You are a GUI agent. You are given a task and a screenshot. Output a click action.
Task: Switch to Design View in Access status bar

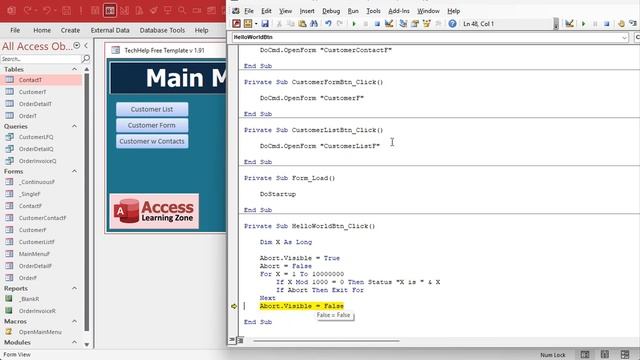[624, 354]
